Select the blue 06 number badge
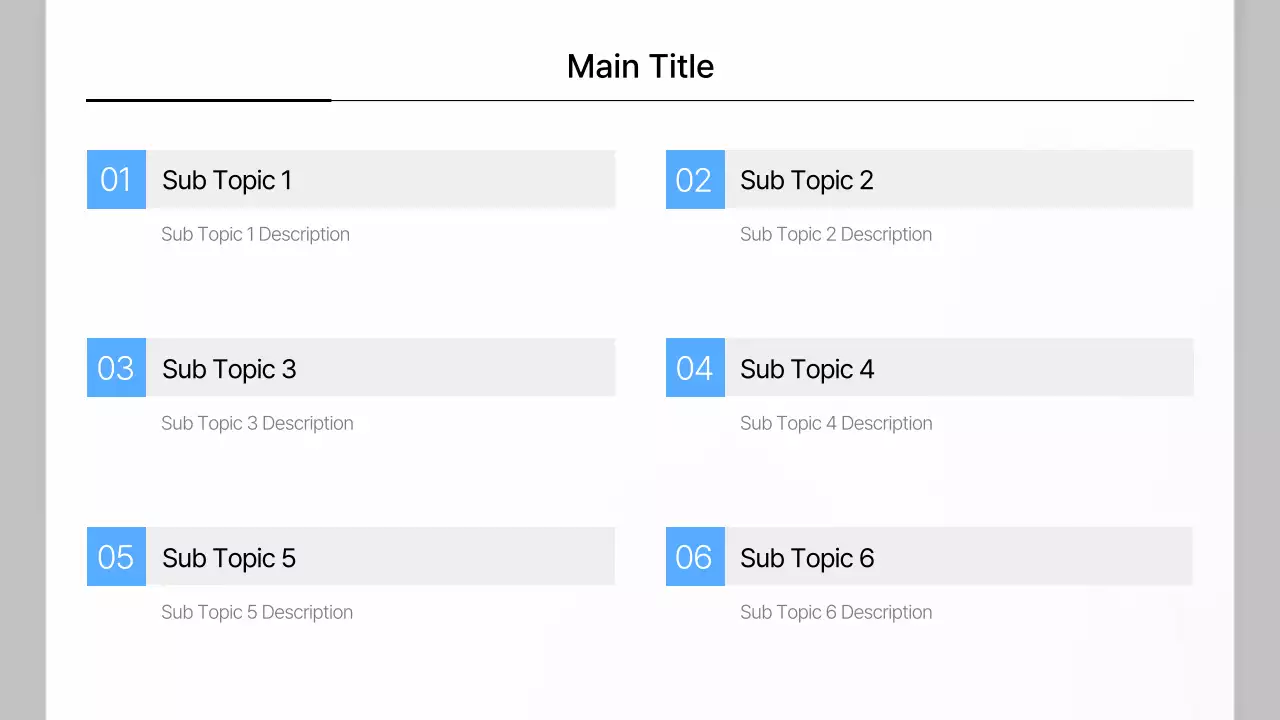Image resolution: width=1280 pixels, height=720 pixels. pyautogui.click(x=695, y=557)
